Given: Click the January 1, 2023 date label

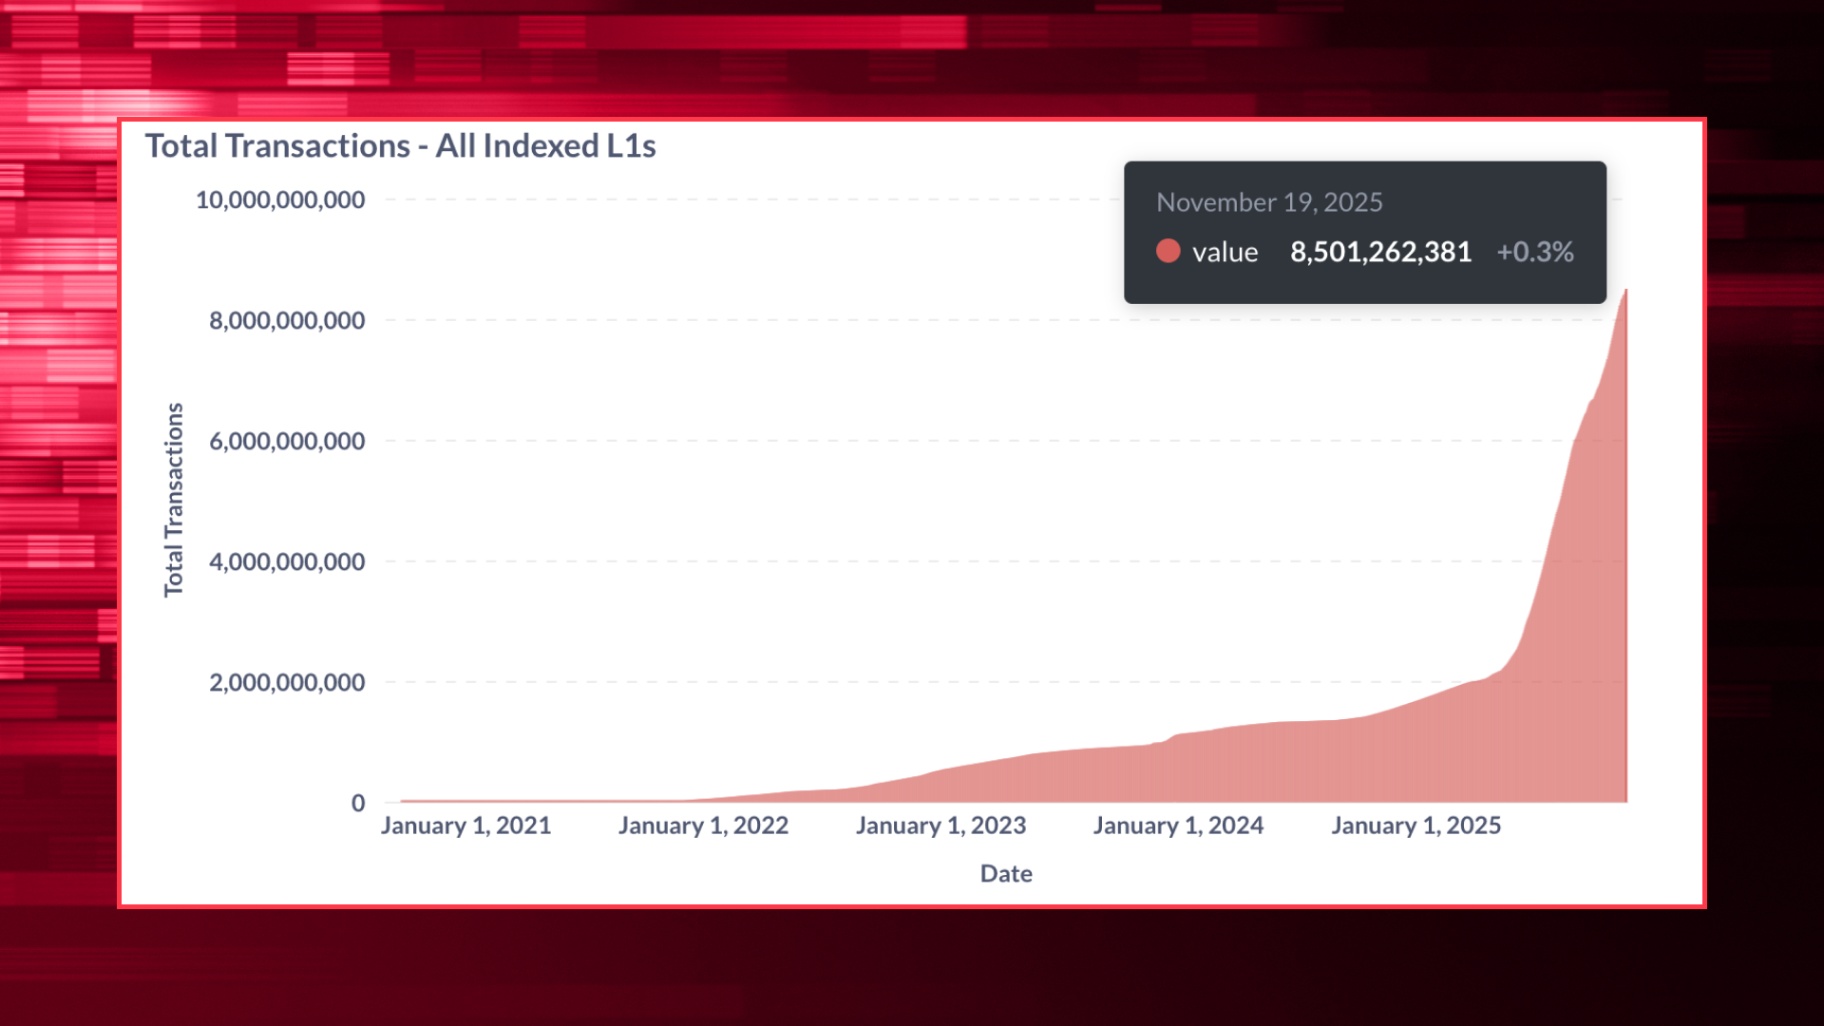Looking at the screenshot, I should pos(941,826).
